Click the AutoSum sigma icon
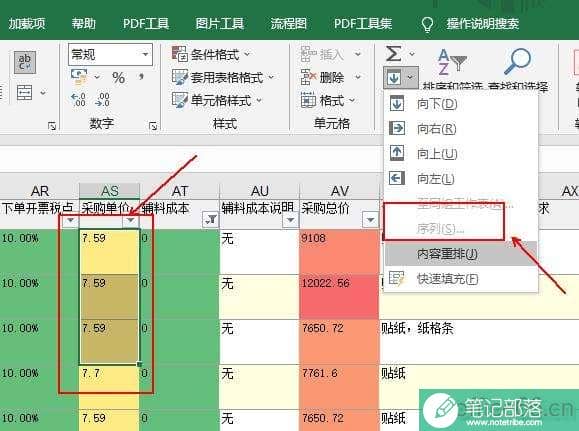579x431 pixels. pos(394,54)
